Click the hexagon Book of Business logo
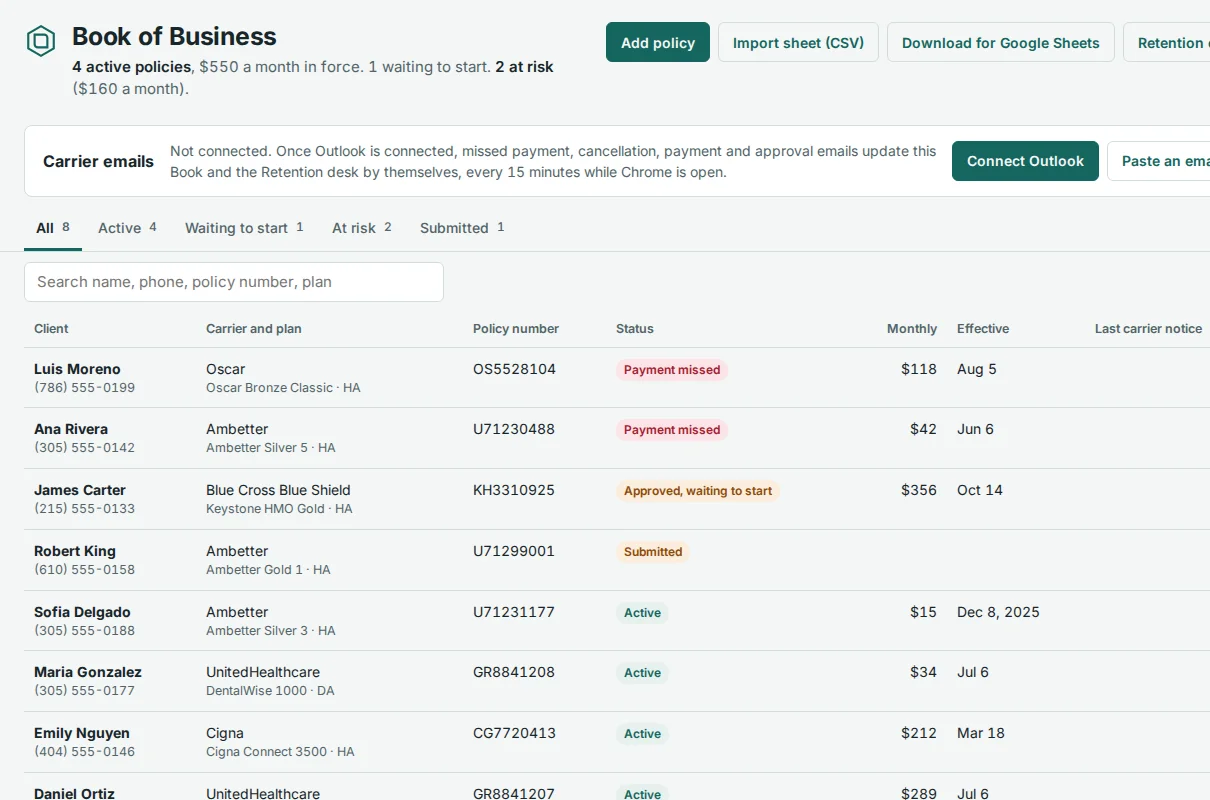The image size is (1210, 800). (x=40, y=41)
